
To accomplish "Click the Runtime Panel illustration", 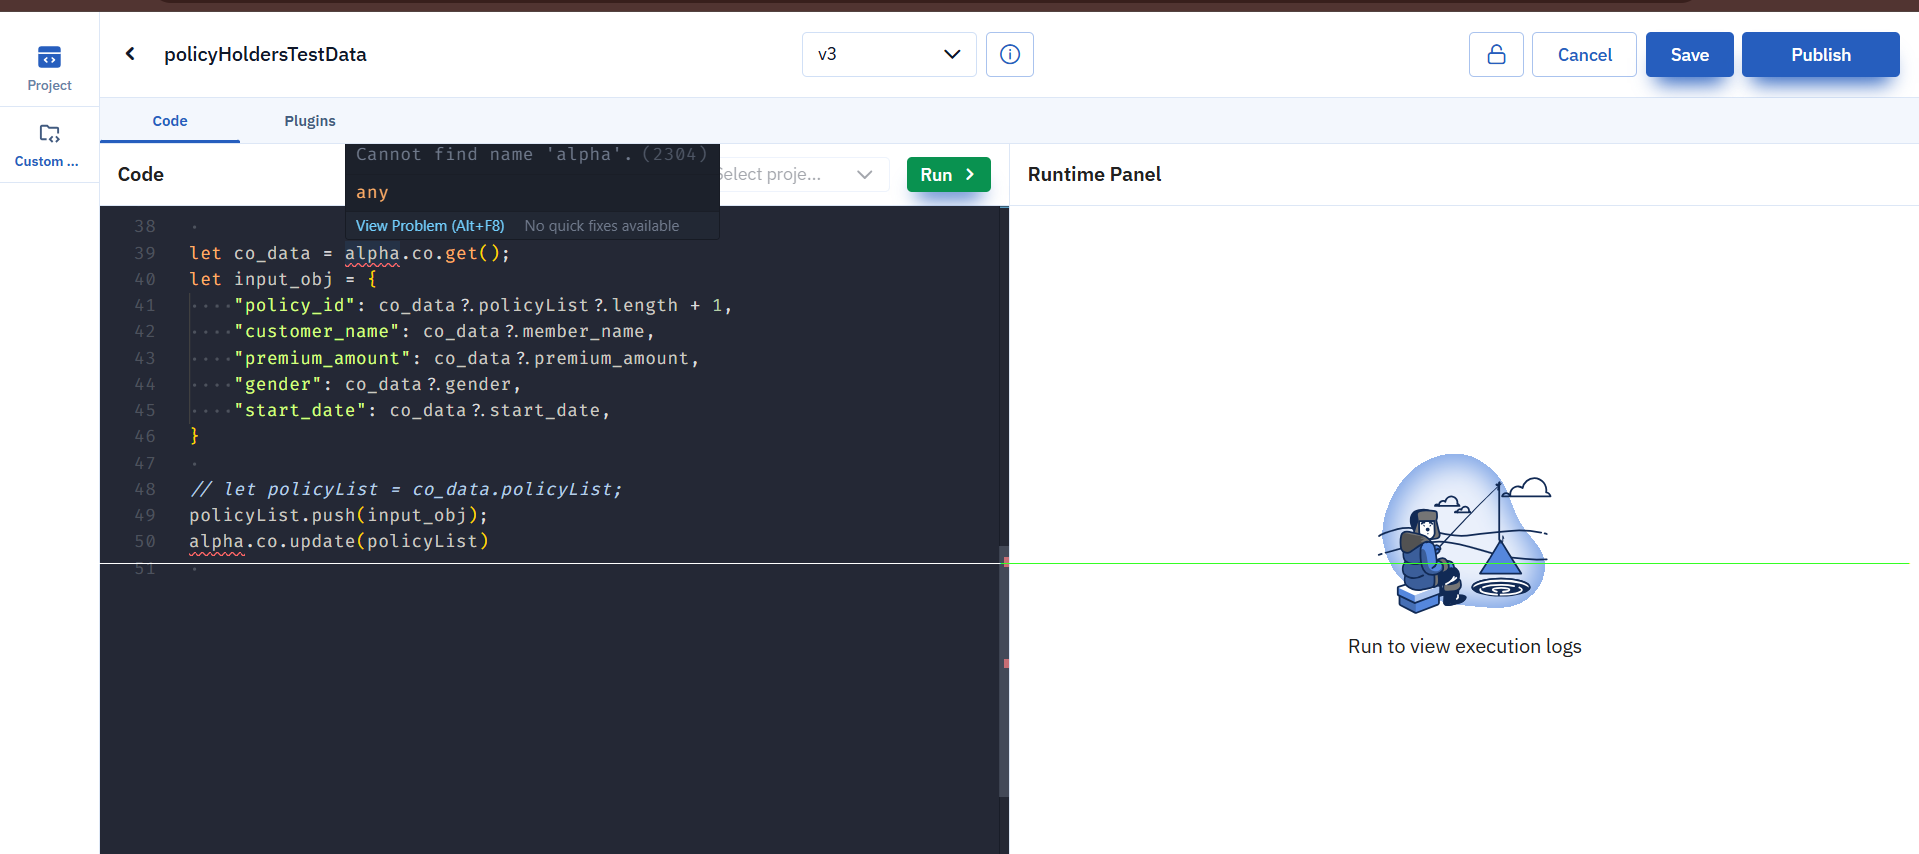I will (x=1464, y=533).
